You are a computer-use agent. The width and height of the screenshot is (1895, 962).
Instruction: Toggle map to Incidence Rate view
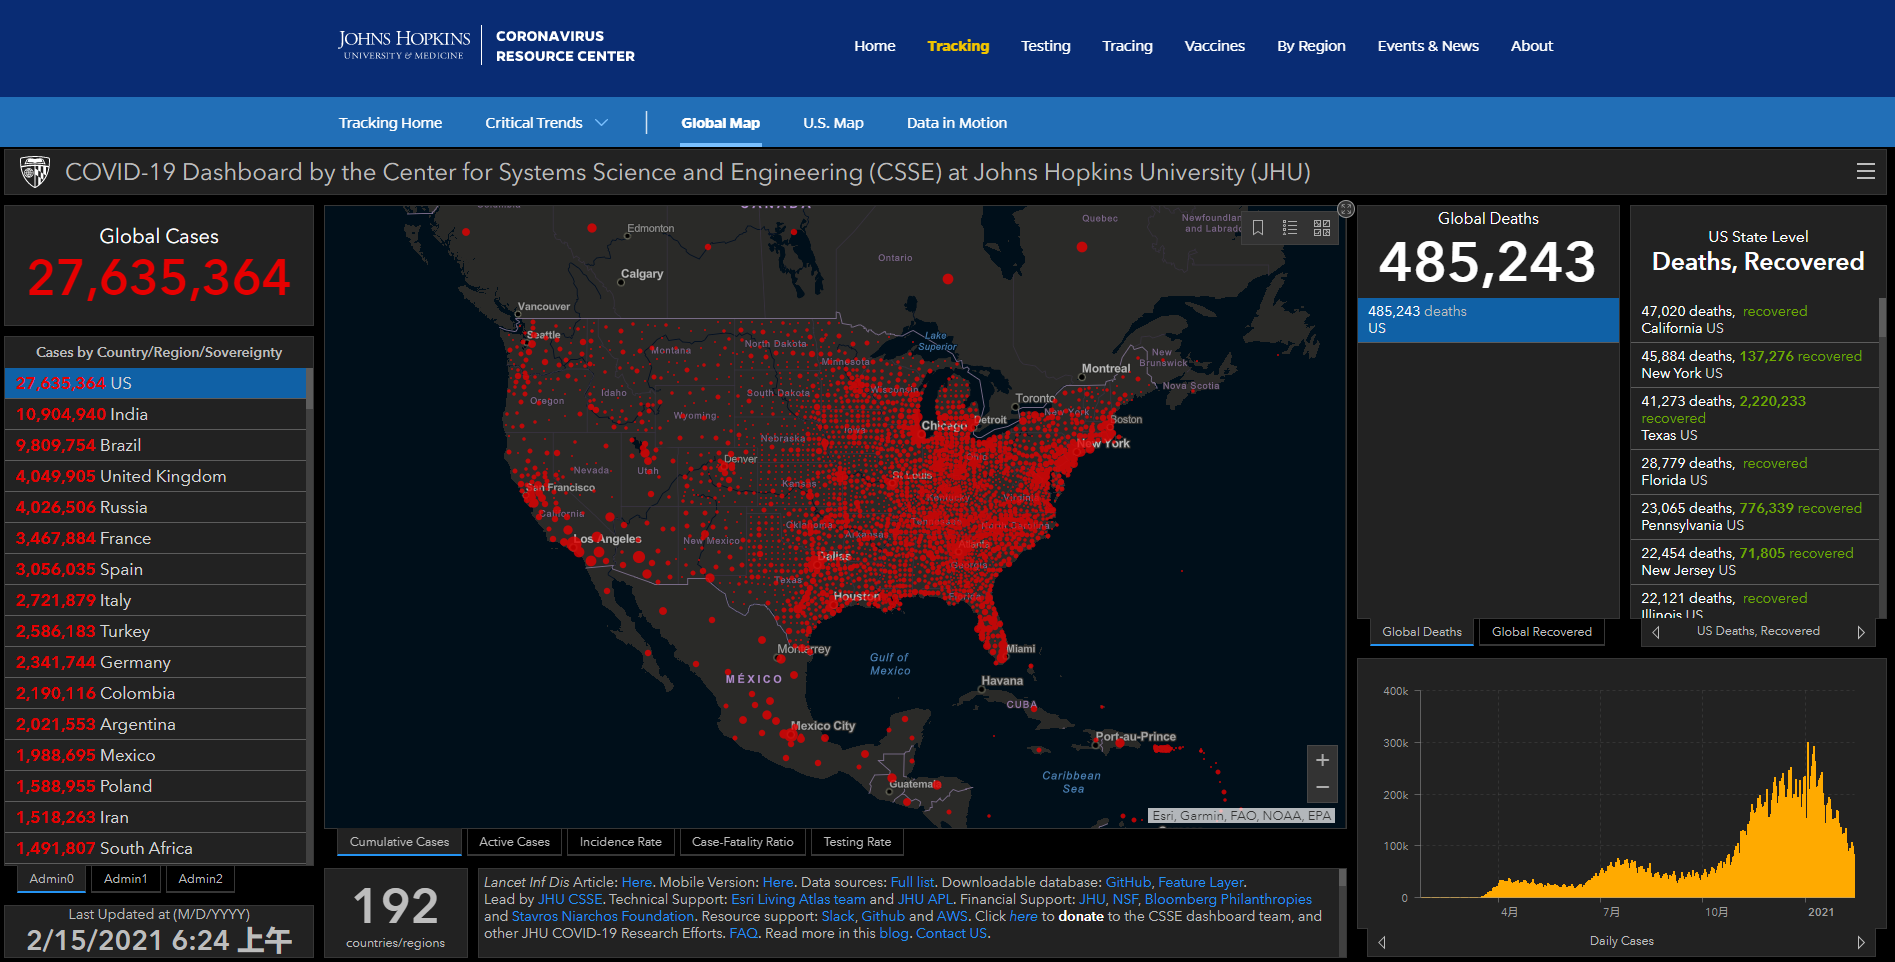(x=620, y=842)
